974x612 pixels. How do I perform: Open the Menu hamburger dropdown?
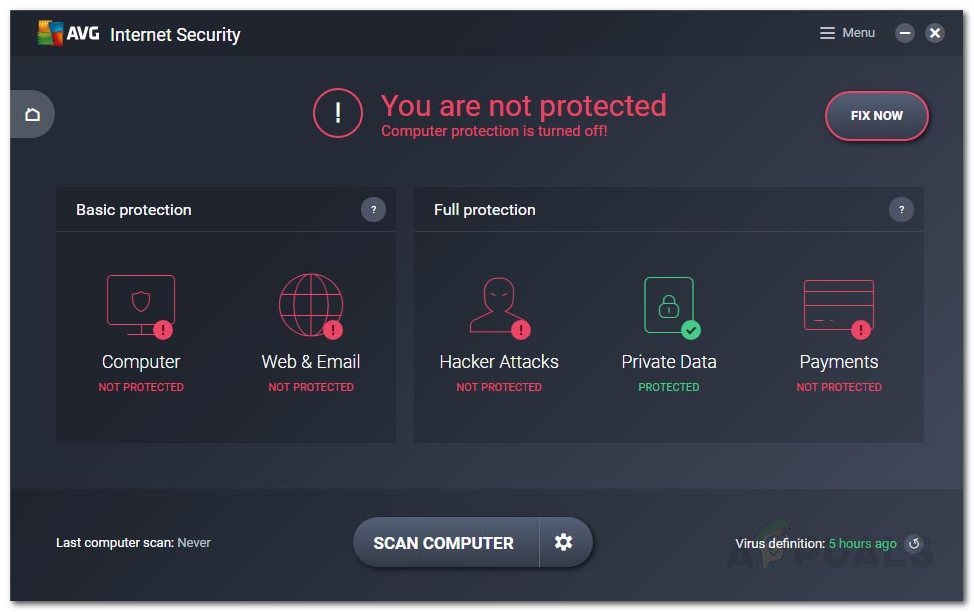(847, 33)
